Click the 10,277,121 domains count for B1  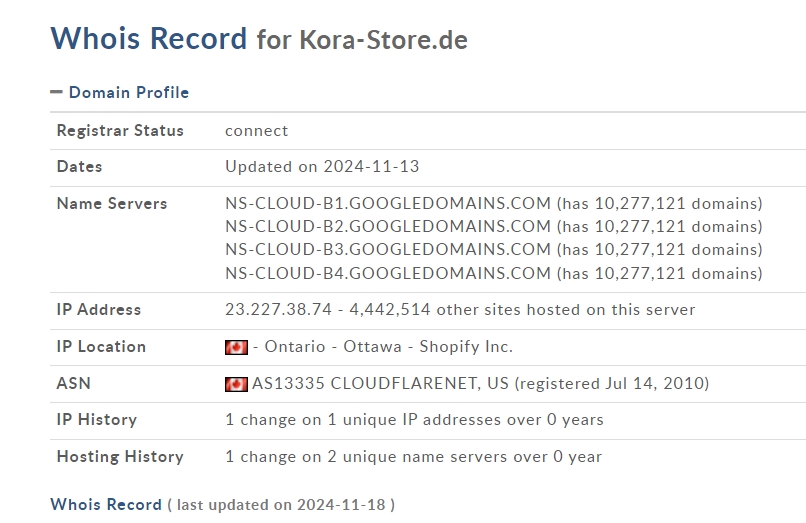(660, 204)
